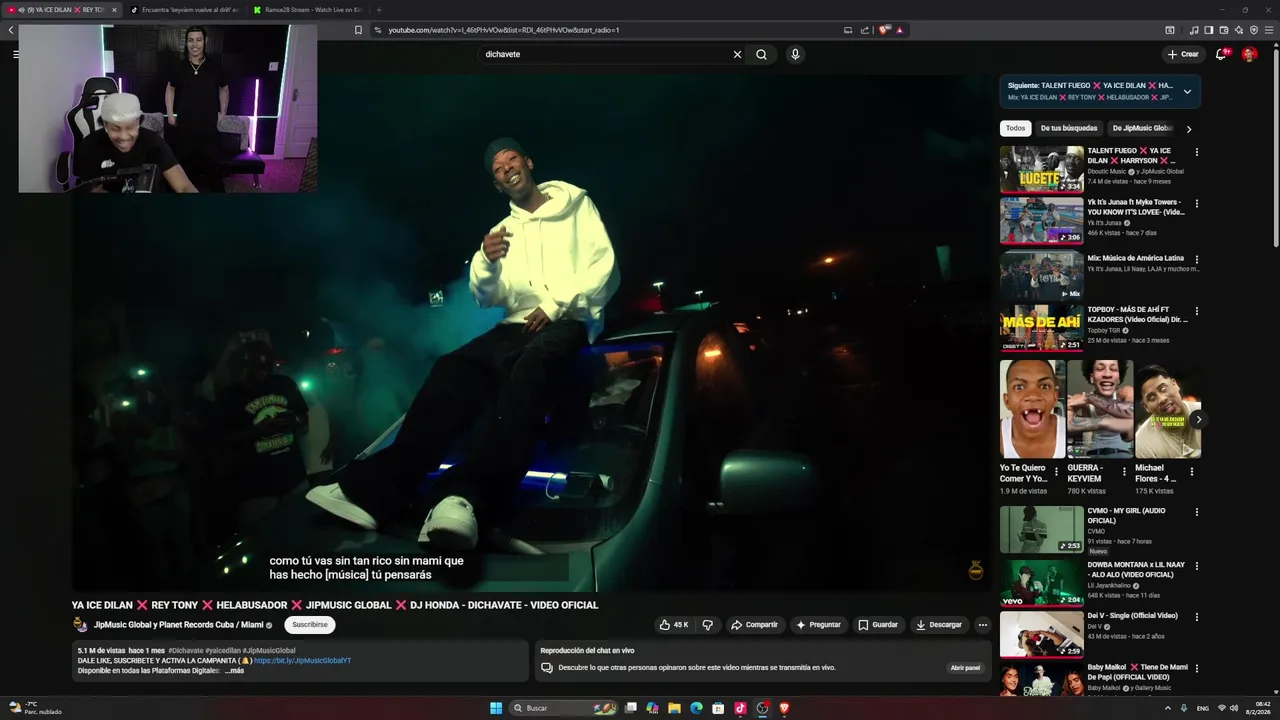Viewport: 1280px width, 720px height.
Task: Share the video via Compartir
Action: pos(754,625)
